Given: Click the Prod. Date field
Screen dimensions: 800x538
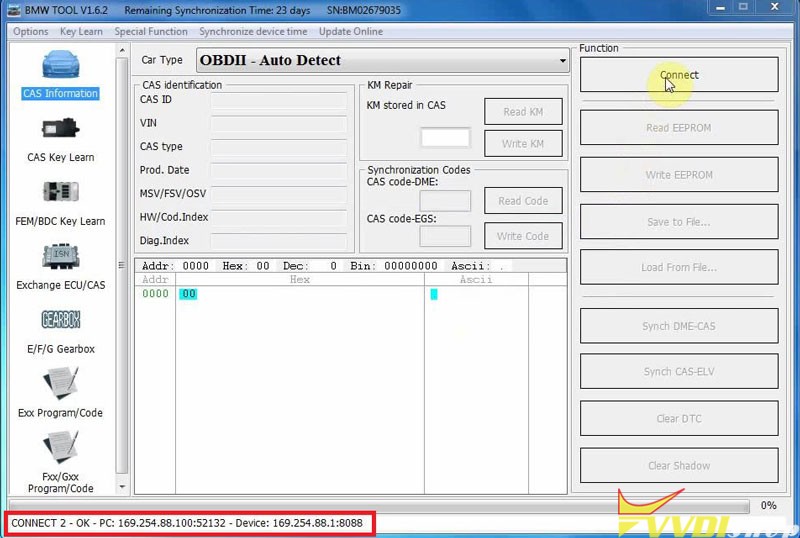Looking at the screenshot, I should coord(279,170).
